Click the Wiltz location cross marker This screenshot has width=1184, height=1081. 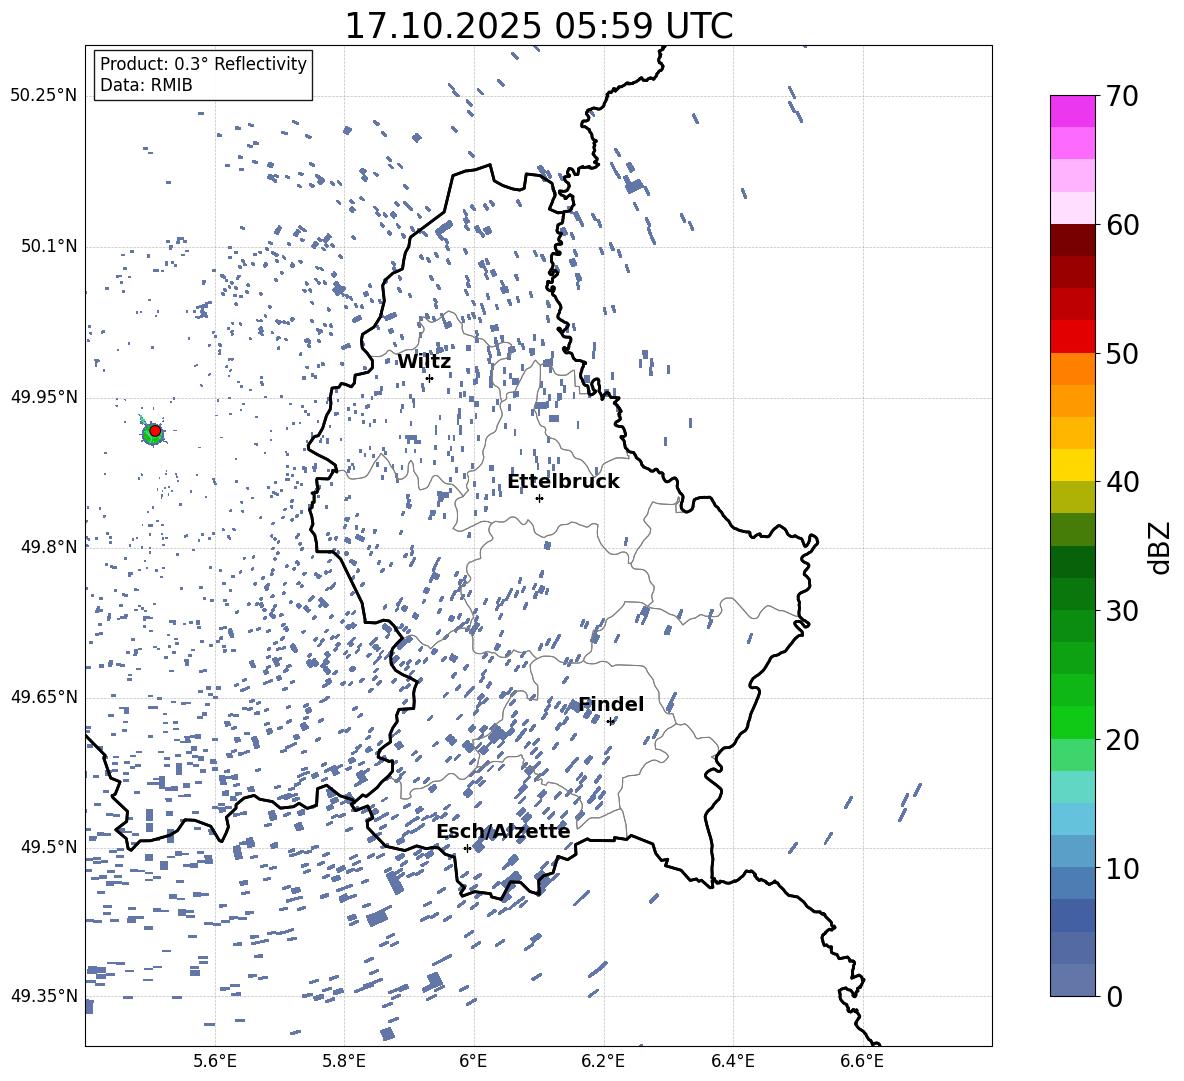pos(430,378)
